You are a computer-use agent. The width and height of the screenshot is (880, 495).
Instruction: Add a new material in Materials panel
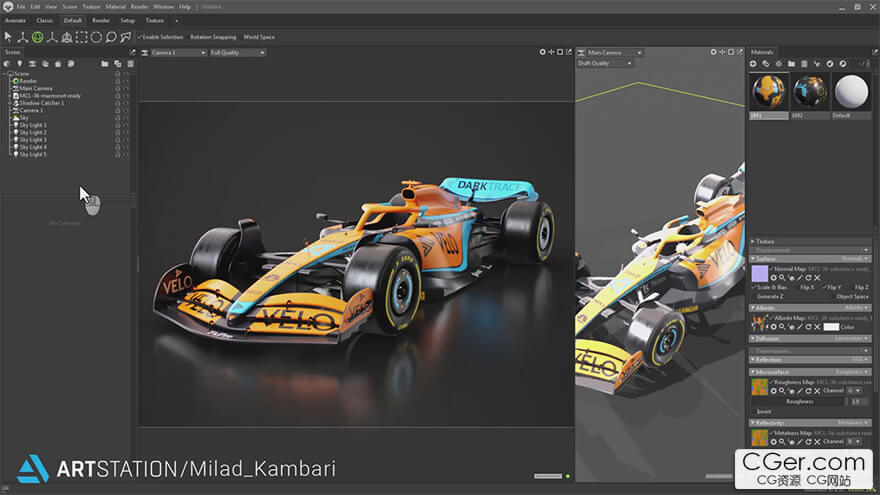tap(753, 64)
